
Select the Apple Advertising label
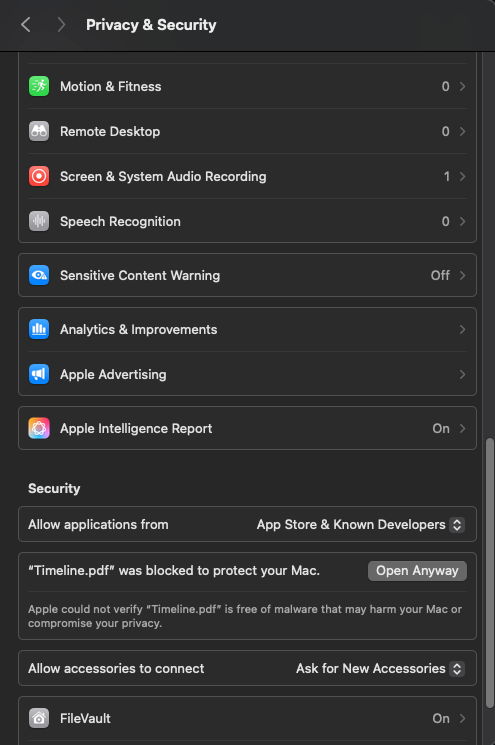tap(113, 374)
